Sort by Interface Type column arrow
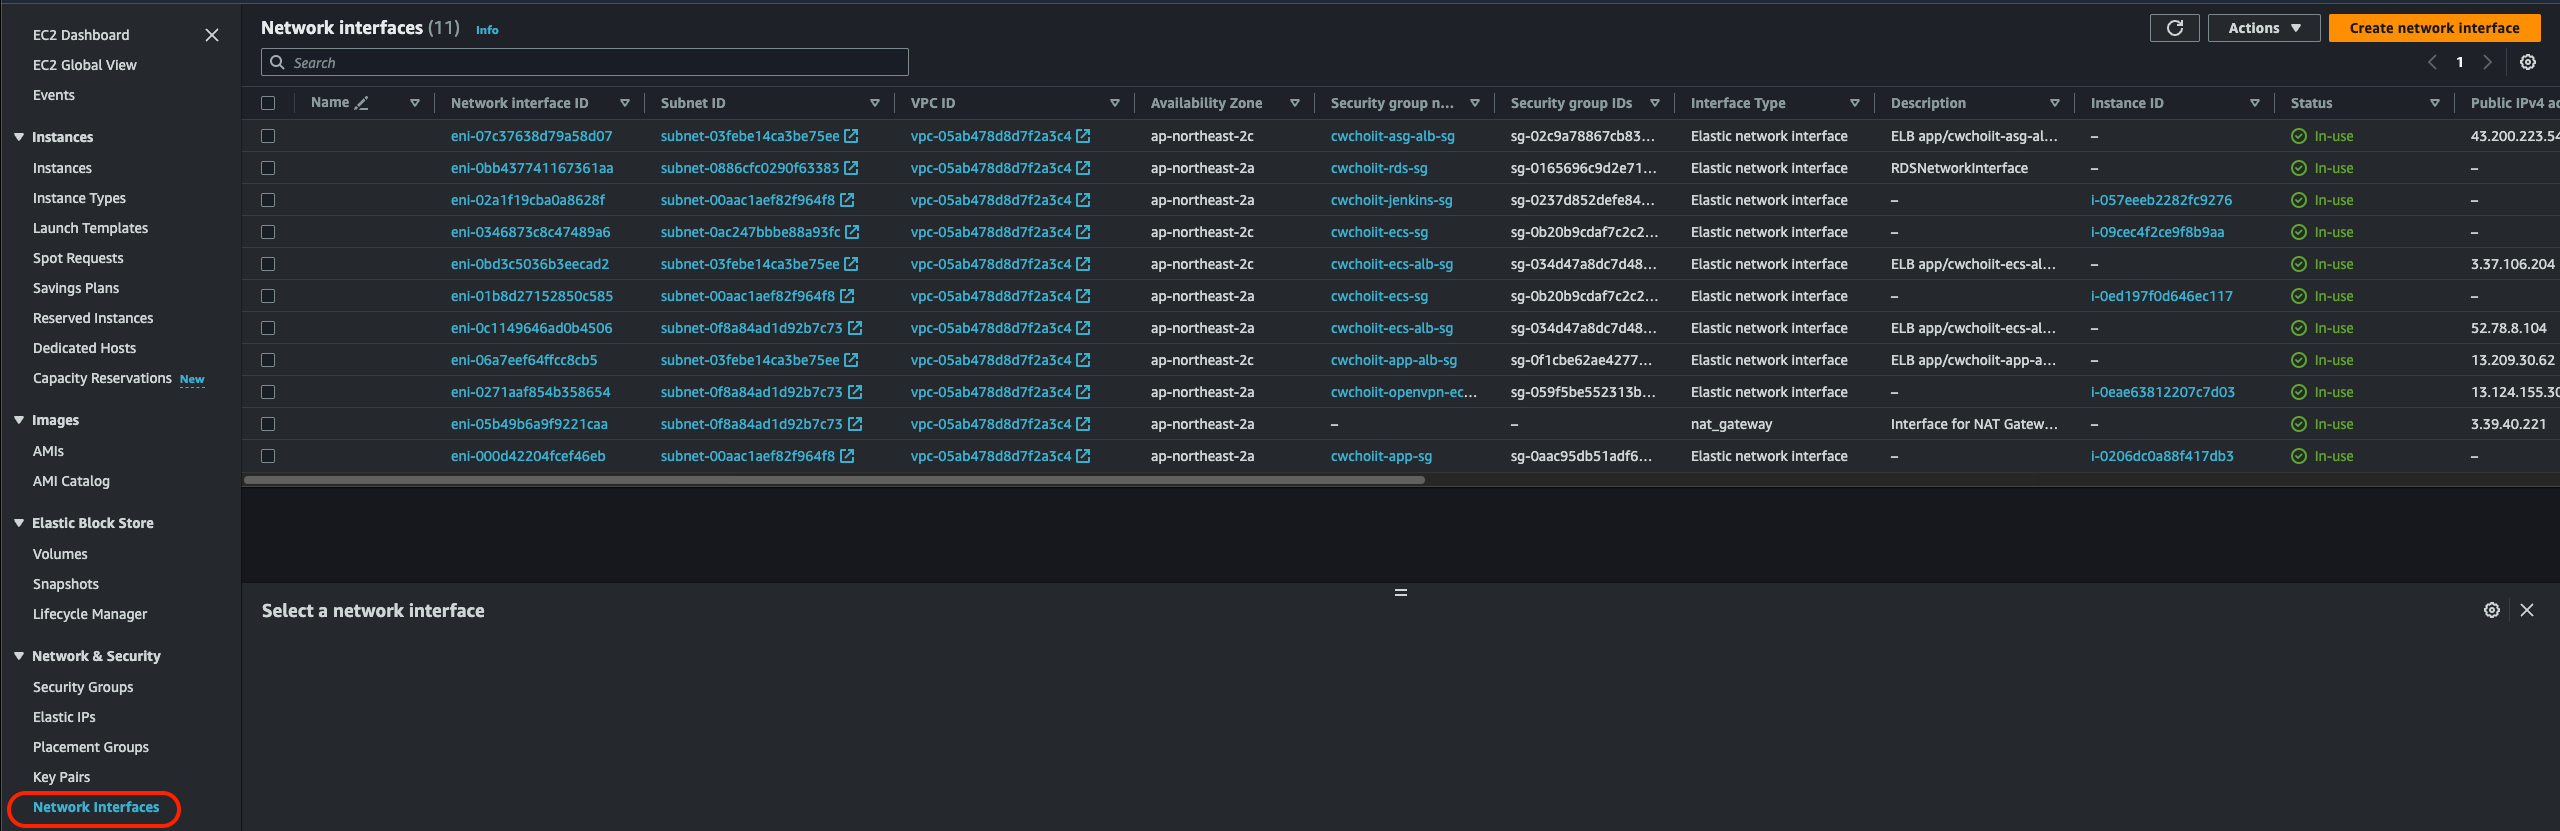The height and width of the screenshot is (831, 2560). pyautogui.click(x=1855, y=103)
